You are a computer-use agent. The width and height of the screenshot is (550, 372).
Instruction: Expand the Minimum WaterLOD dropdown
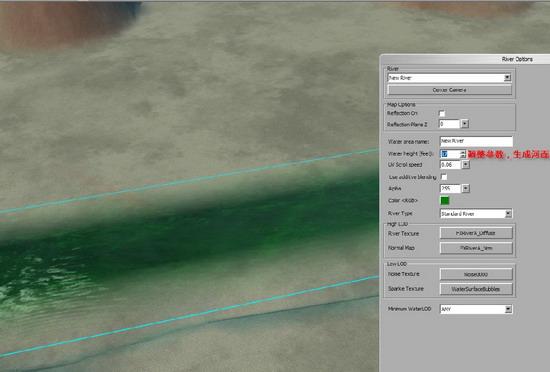476,309
